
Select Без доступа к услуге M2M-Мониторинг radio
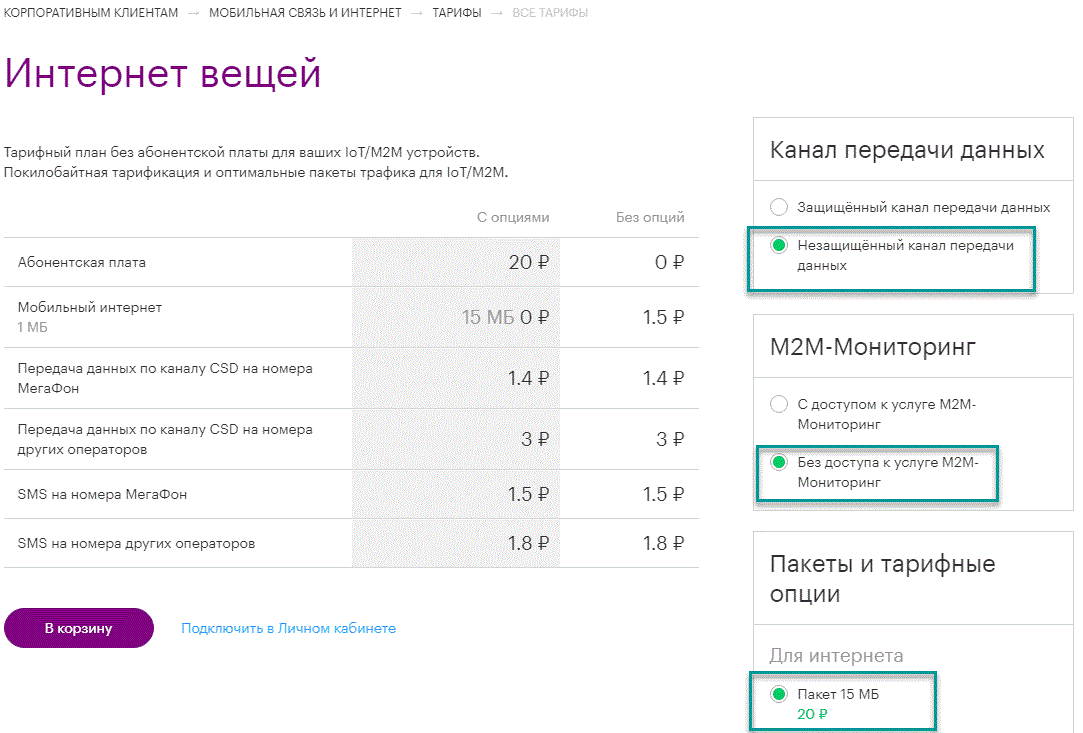(779, 462)
